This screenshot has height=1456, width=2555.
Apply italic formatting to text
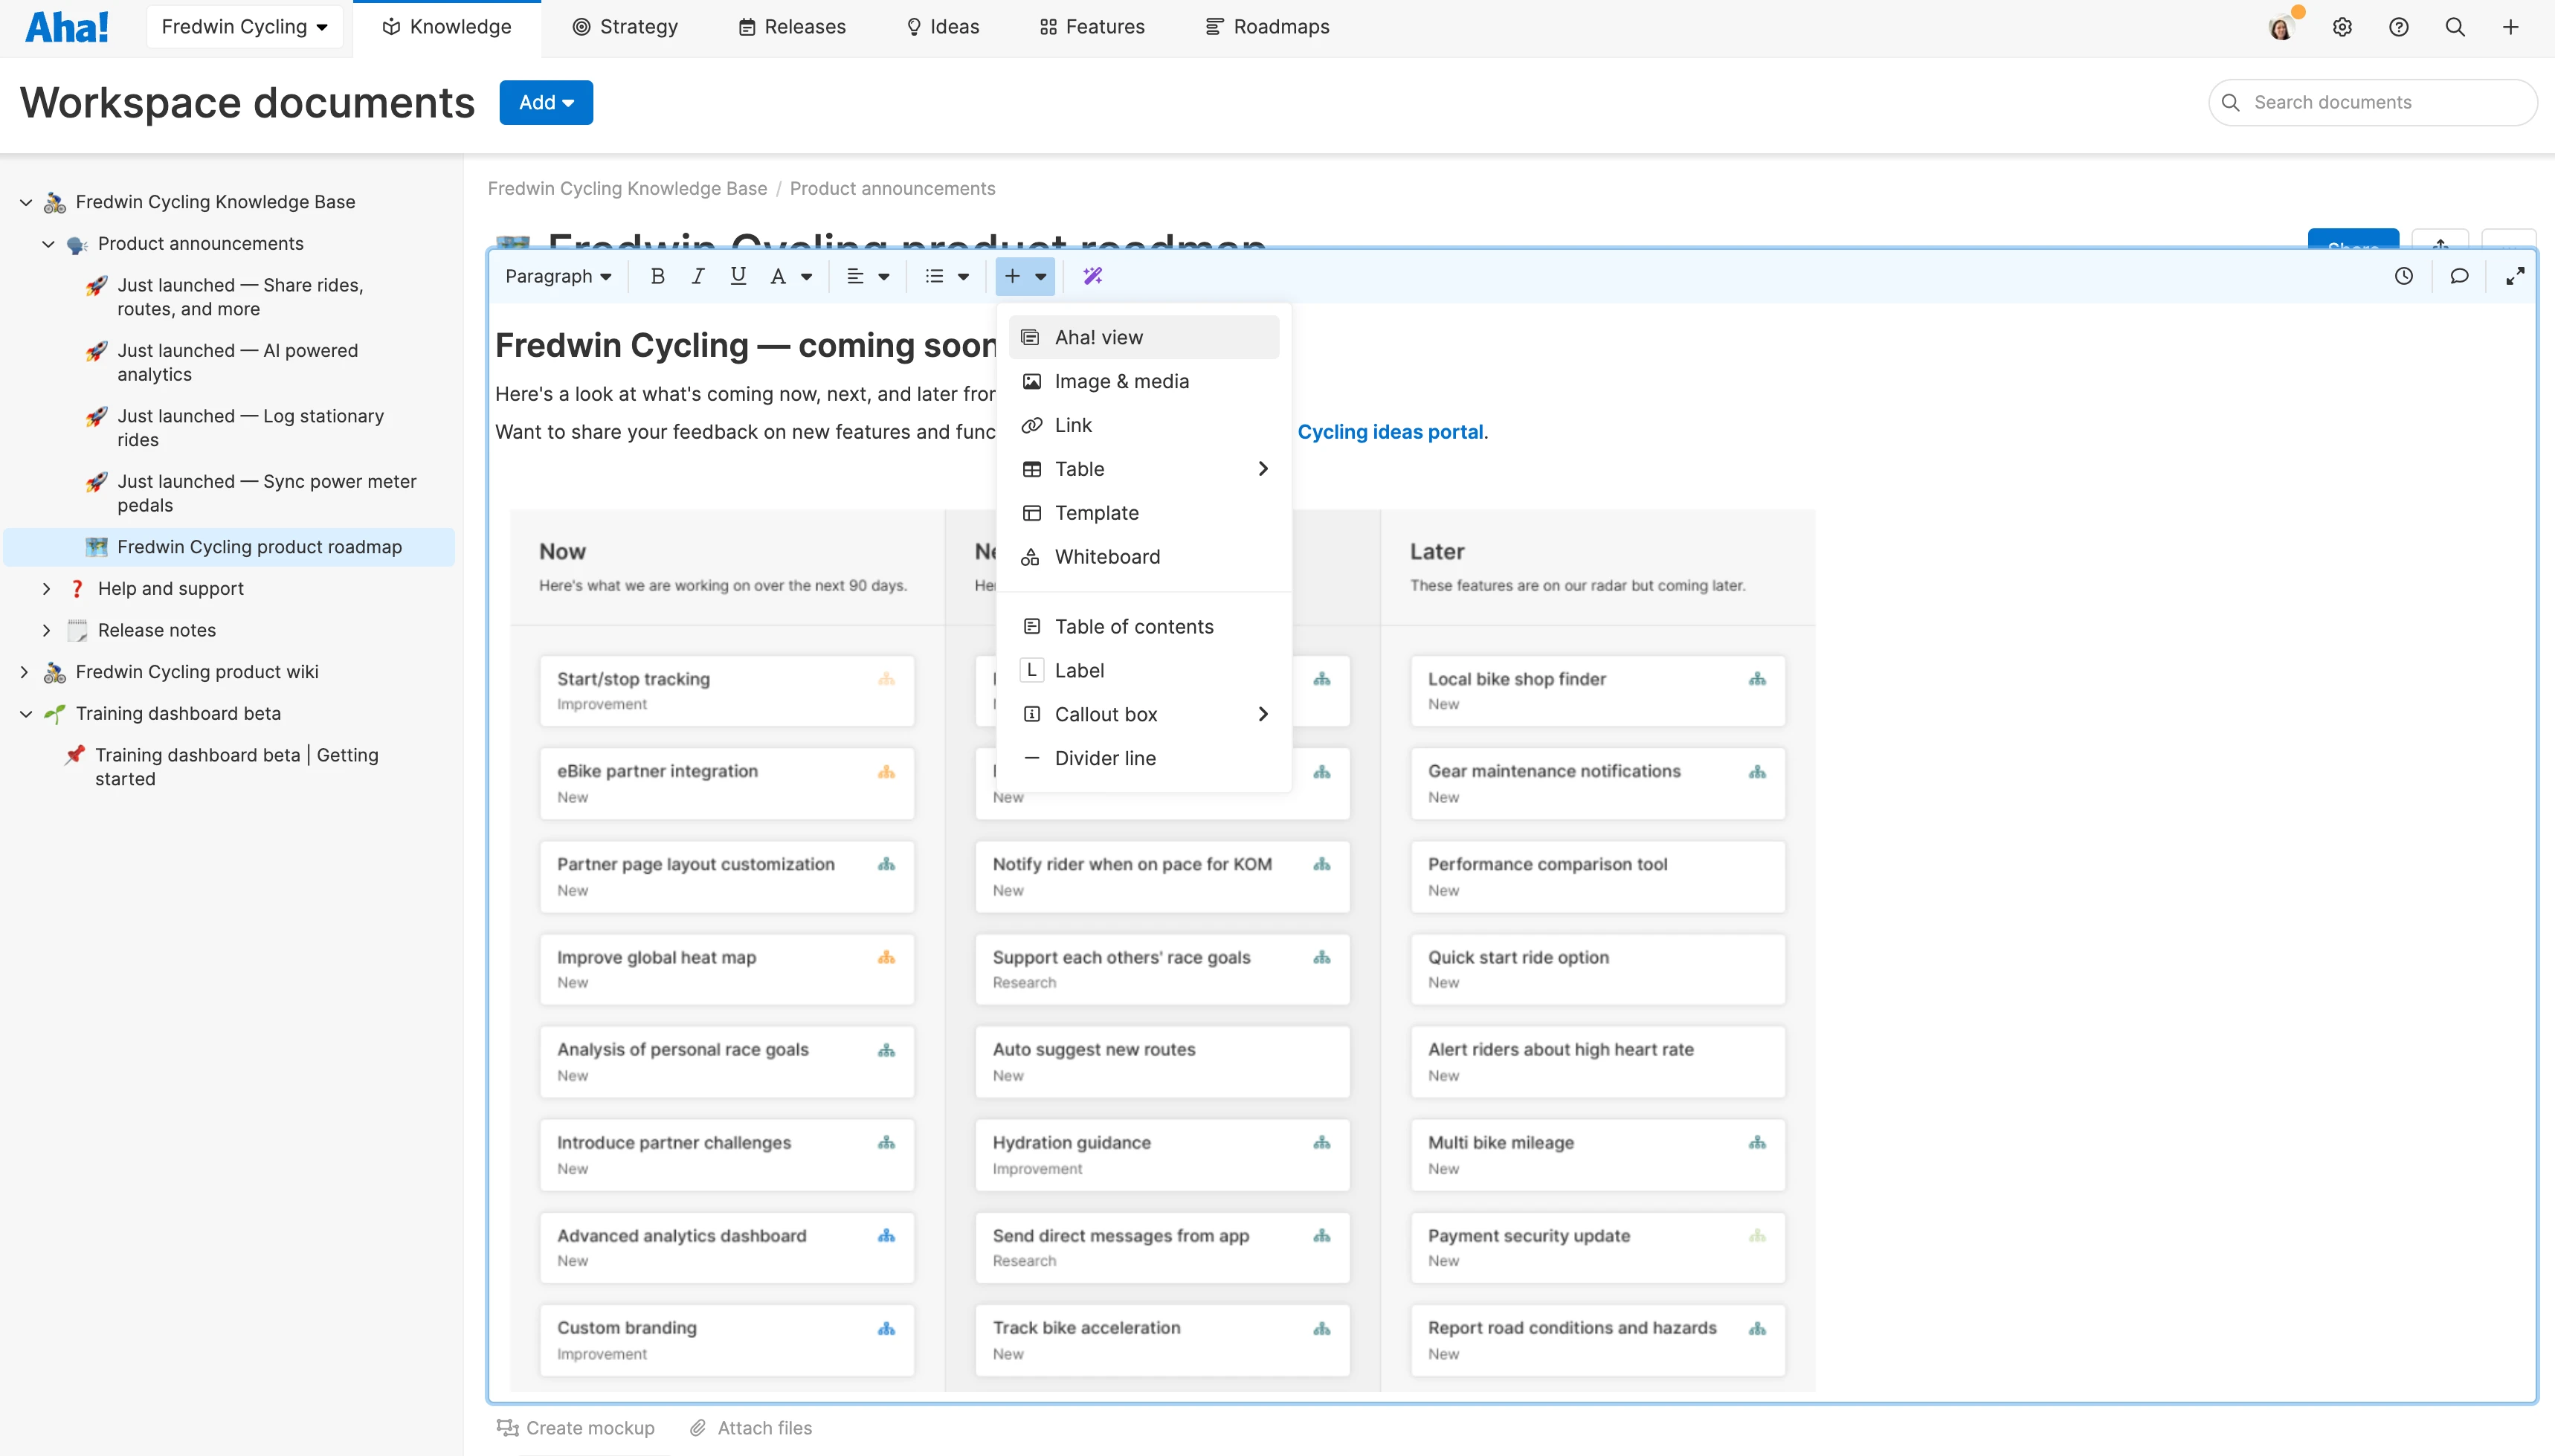click(697, 276)
